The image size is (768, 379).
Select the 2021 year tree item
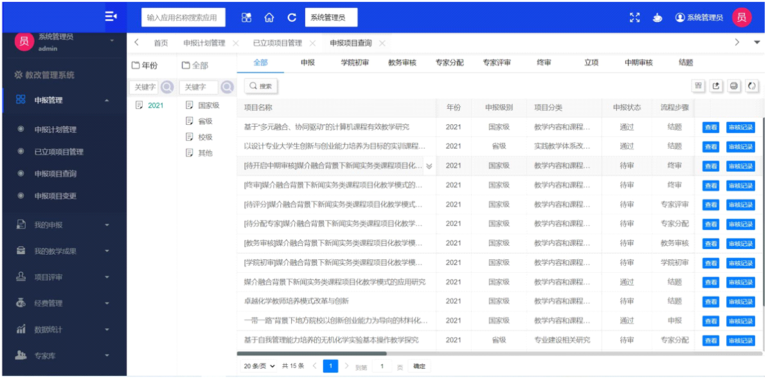coord(156,105)
